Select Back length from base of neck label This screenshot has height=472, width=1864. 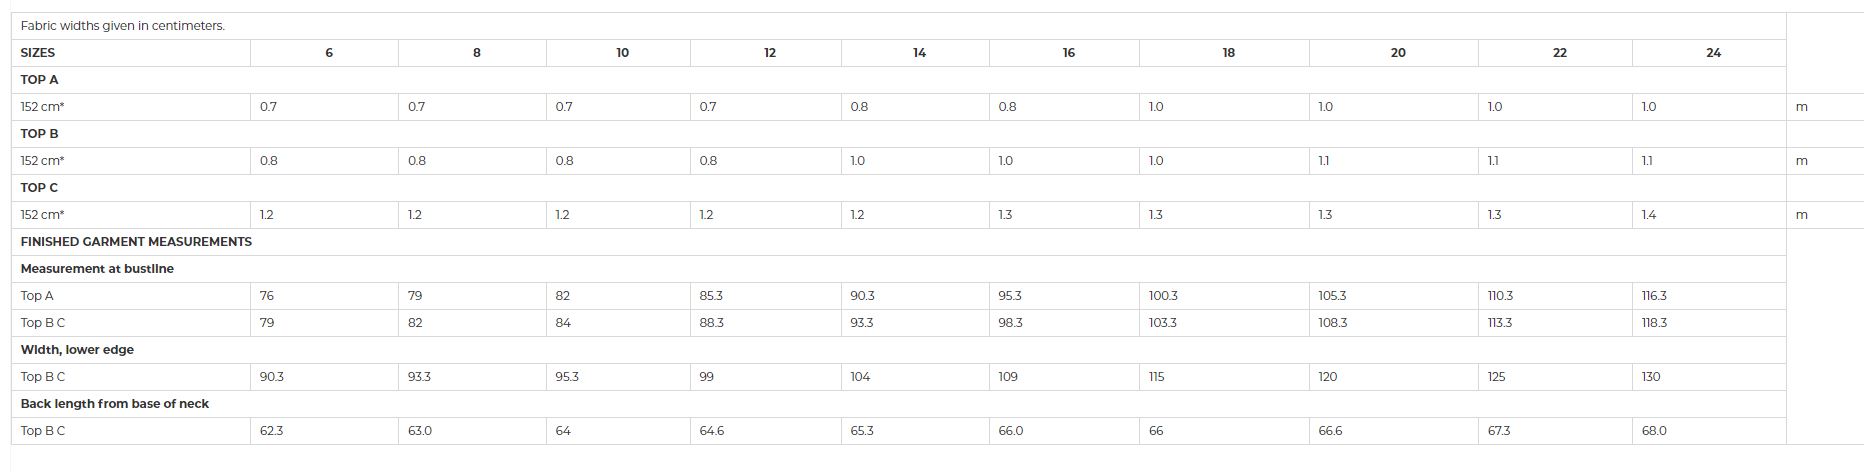115,404
